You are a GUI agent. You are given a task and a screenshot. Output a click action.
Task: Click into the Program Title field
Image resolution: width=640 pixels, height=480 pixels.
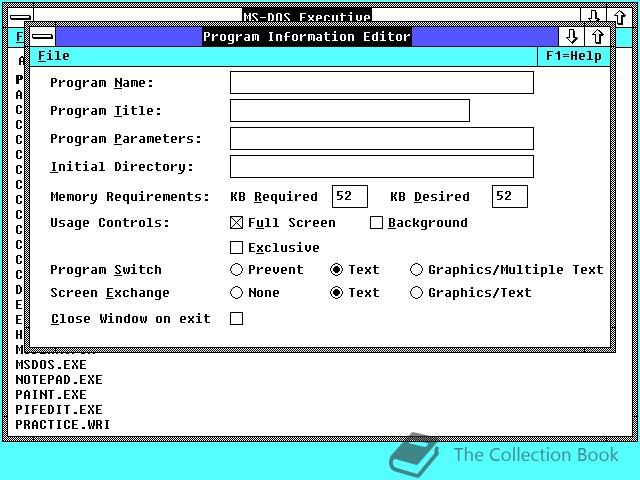click(x=350, y=110)
